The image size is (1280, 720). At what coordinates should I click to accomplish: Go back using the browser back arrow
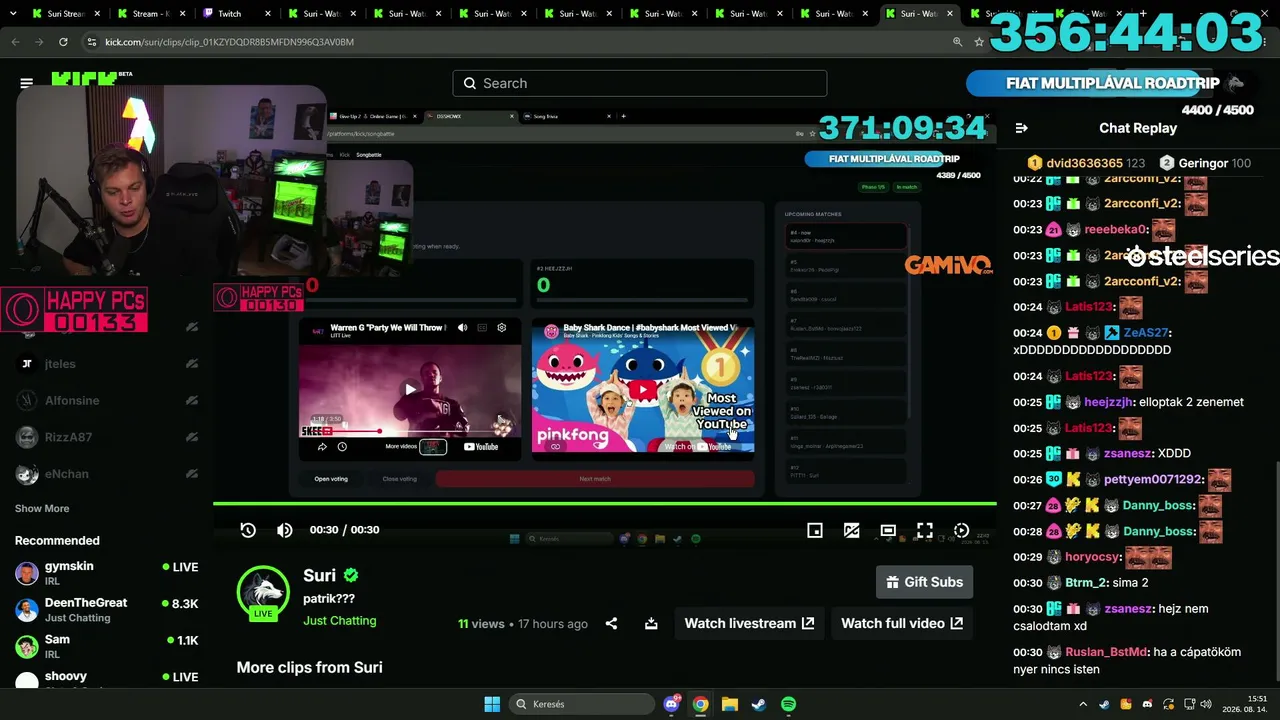[15, 42]
